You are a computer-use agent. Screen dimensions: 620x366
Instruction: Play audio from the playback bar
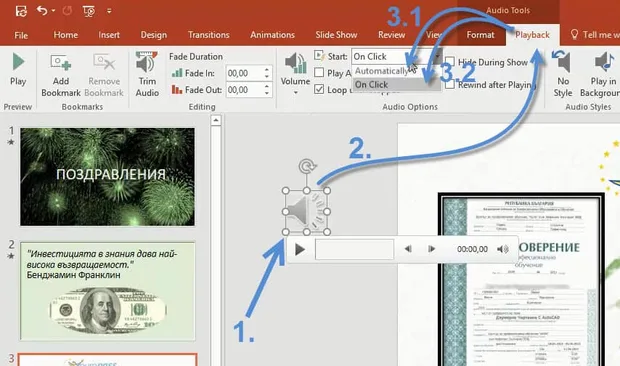[300, 249]
